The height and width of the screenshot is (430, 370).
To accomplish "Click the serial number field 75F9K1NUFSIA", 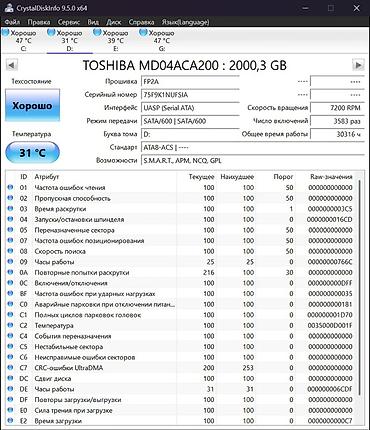I will click(190, 95).
